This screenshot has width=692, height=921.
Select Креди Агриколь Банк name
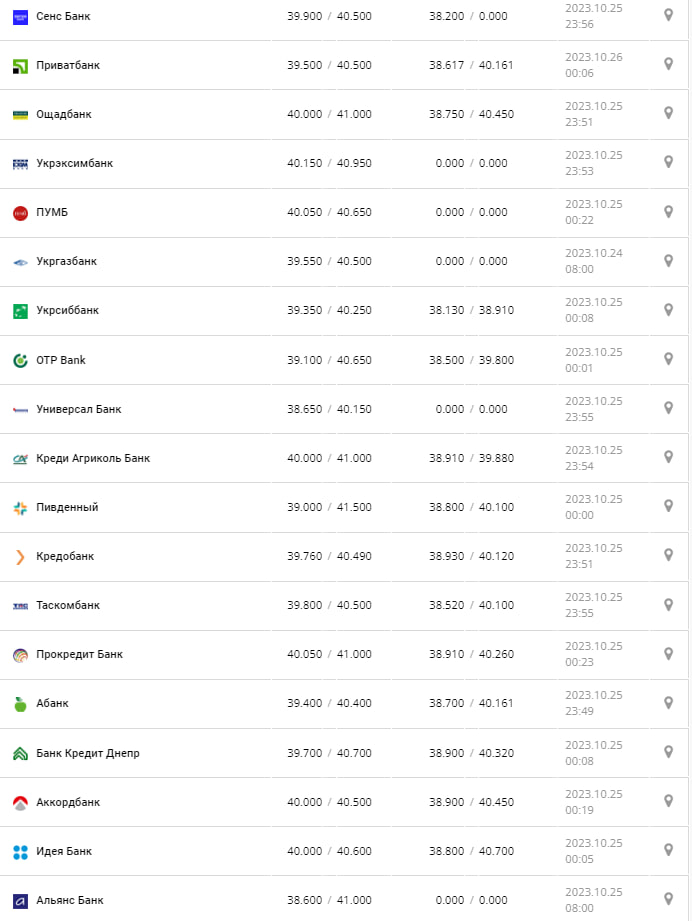[92, 458]
